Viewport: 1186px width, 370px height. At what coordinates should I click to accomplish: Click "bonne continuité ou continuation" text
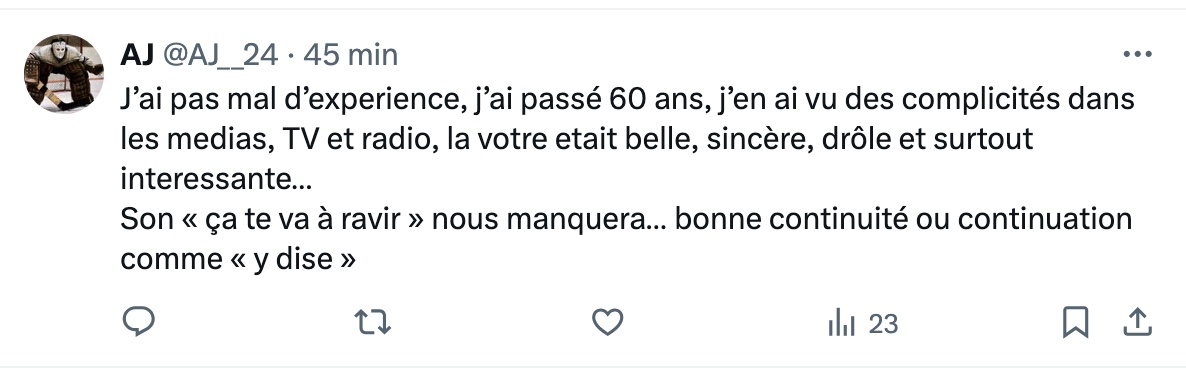coord(903,219)
